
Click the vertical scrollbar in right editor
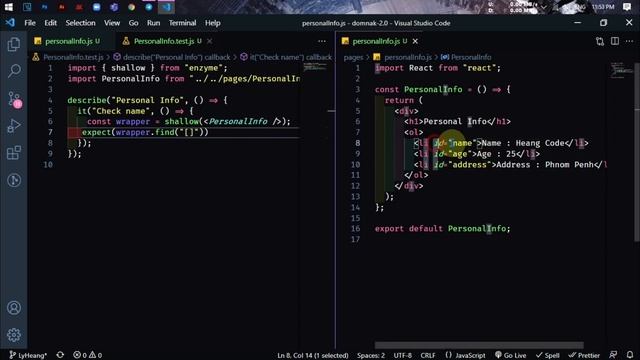pos(637,151)
